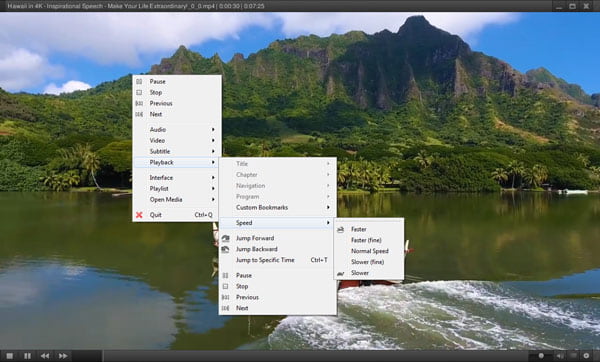Open the Subtitle submenu
600x362 pixels.
[177, 151]
